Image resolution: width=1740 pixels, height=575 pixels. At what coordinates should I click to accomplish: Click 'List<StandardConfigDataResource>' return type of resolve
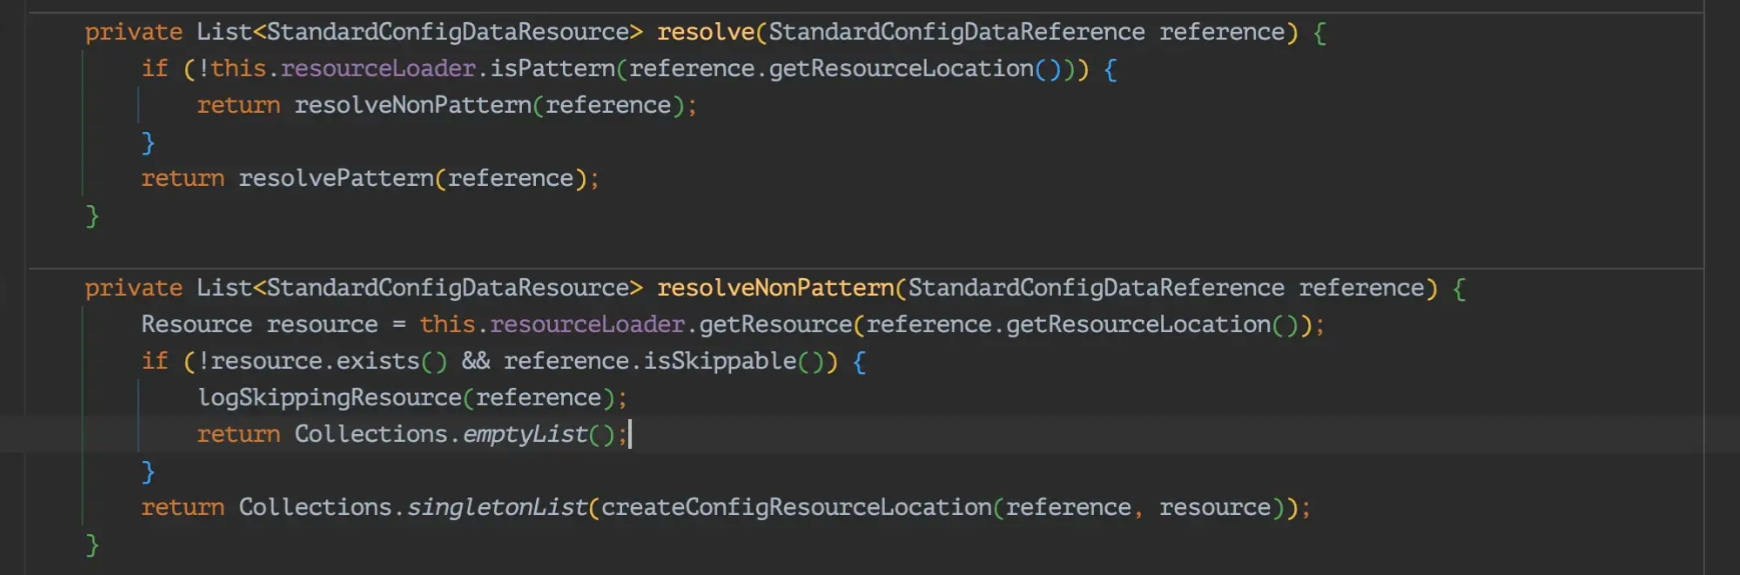(x=420, y=32)
